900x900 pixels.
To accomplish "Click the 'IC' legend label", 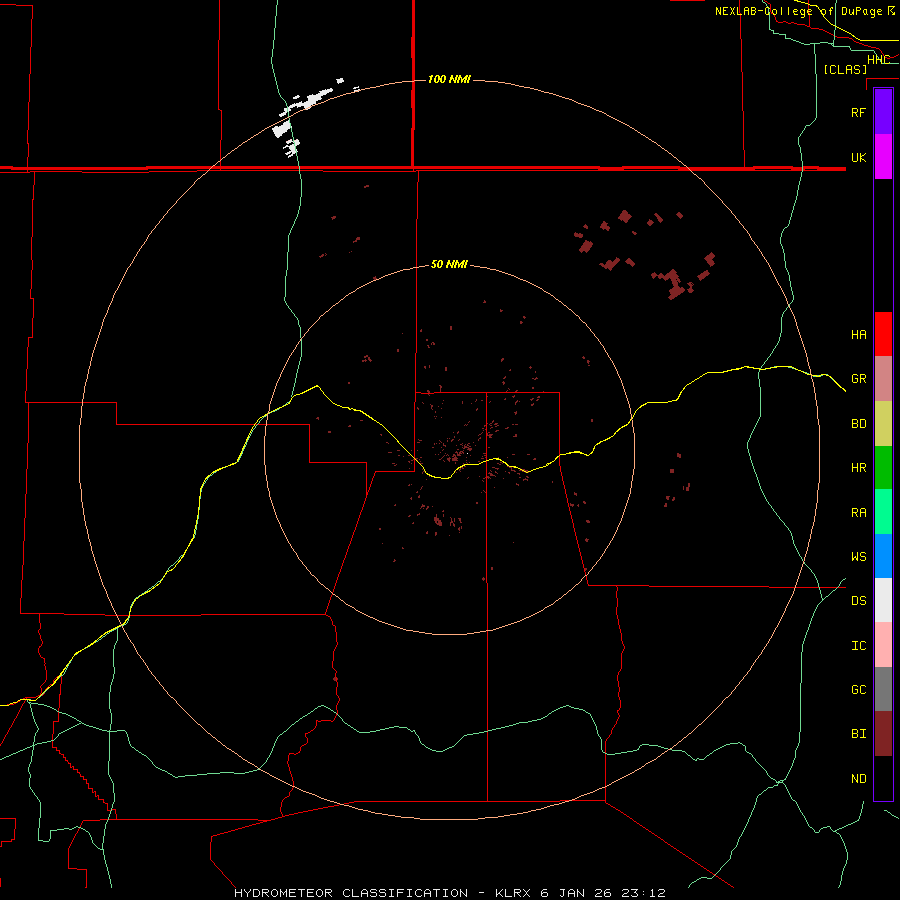I will (x=858, y=646).
